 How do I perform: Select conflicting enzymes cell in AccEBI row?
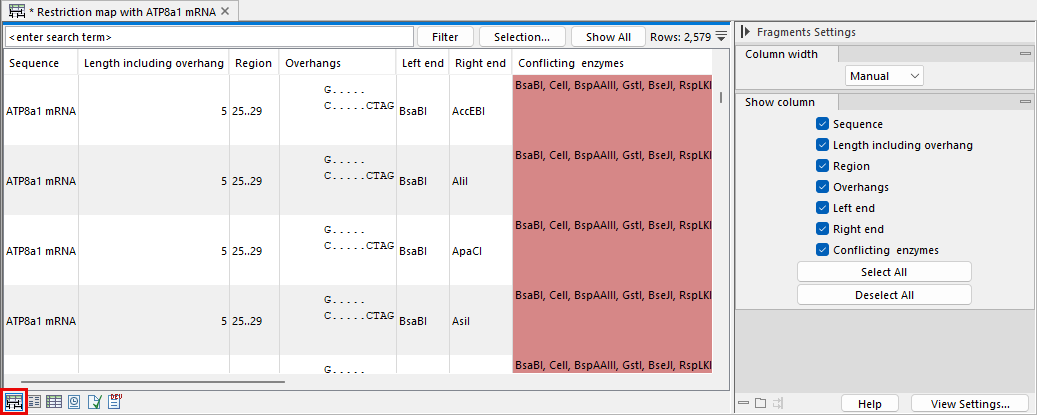pos(612,111)
